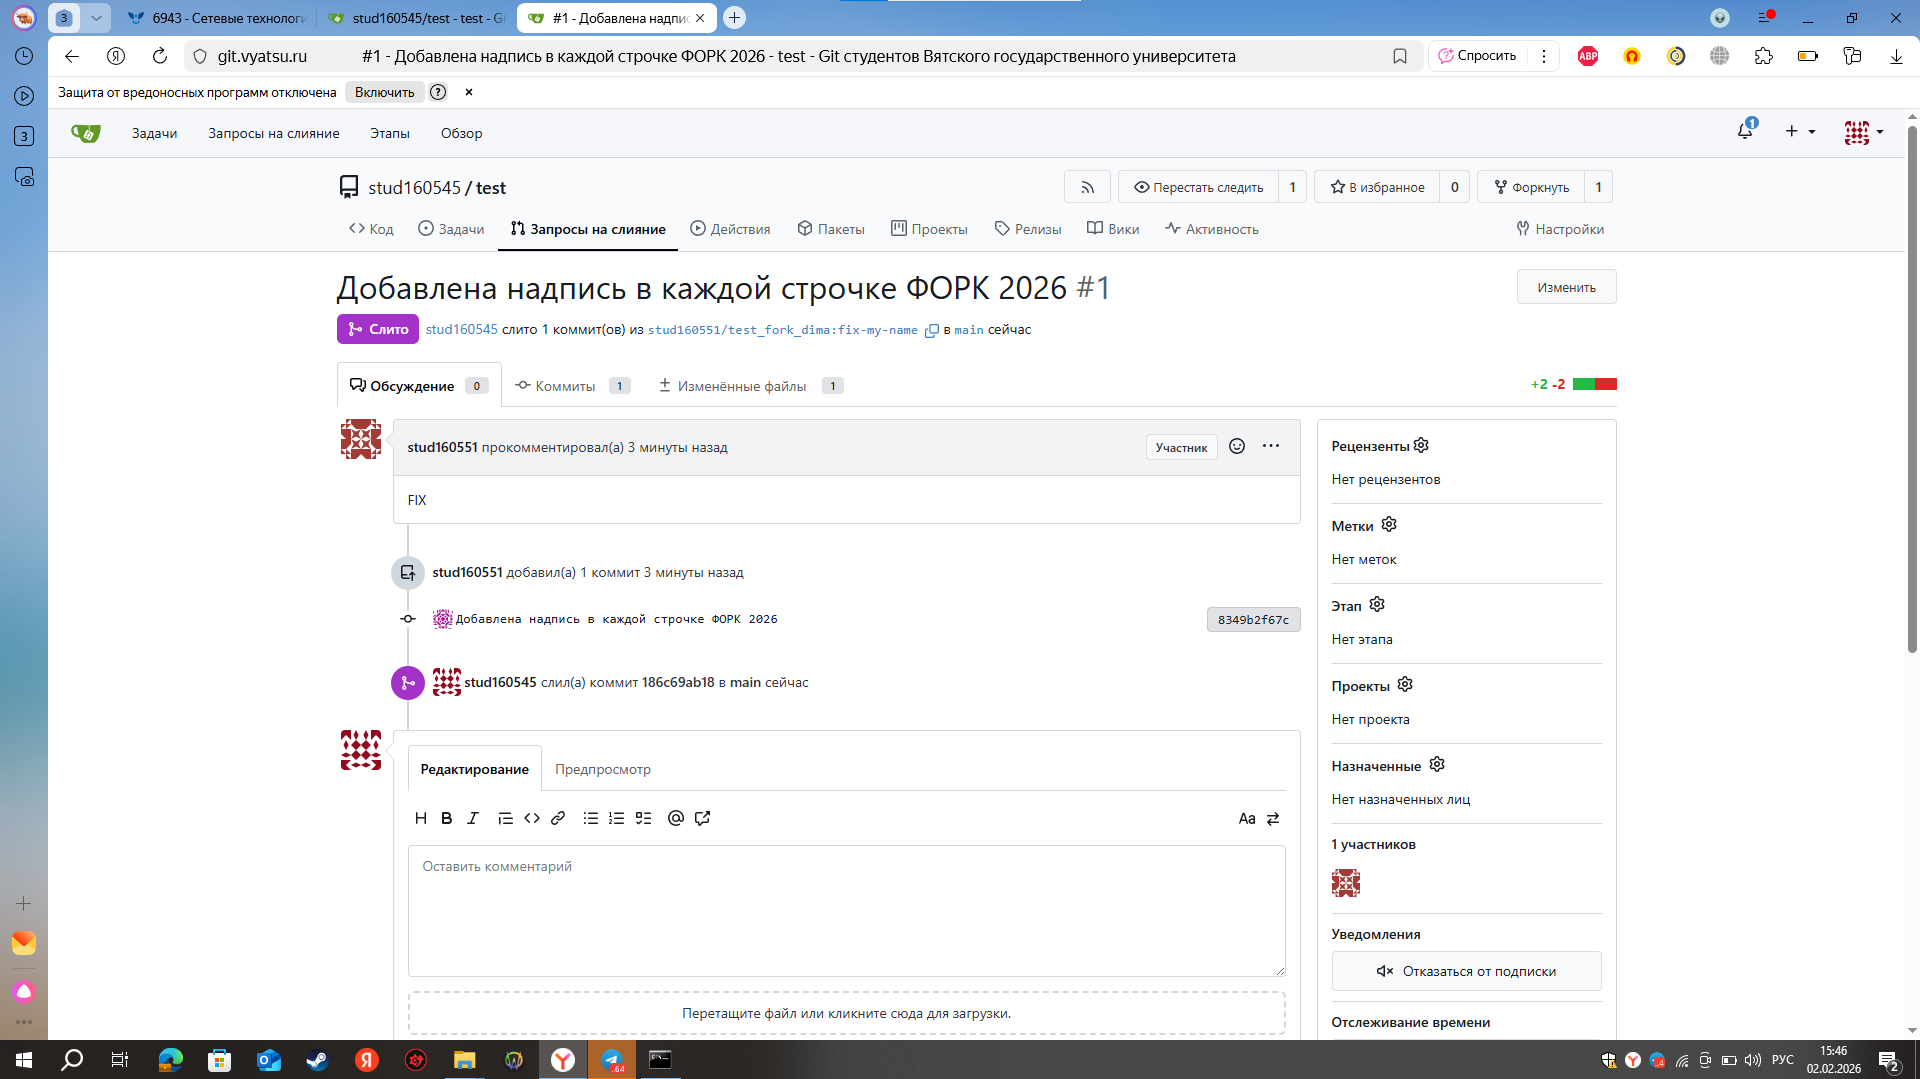Click the heading format icon in editor
The width and height of the screenshot is (1920, 1079).
tap(421, 818)
